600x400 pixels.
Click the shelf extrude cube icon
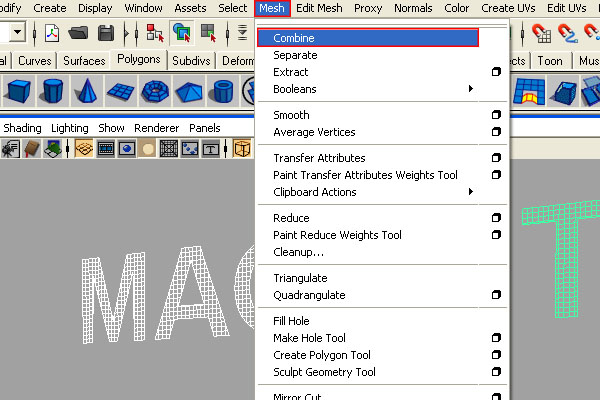(x=563, y=93)
